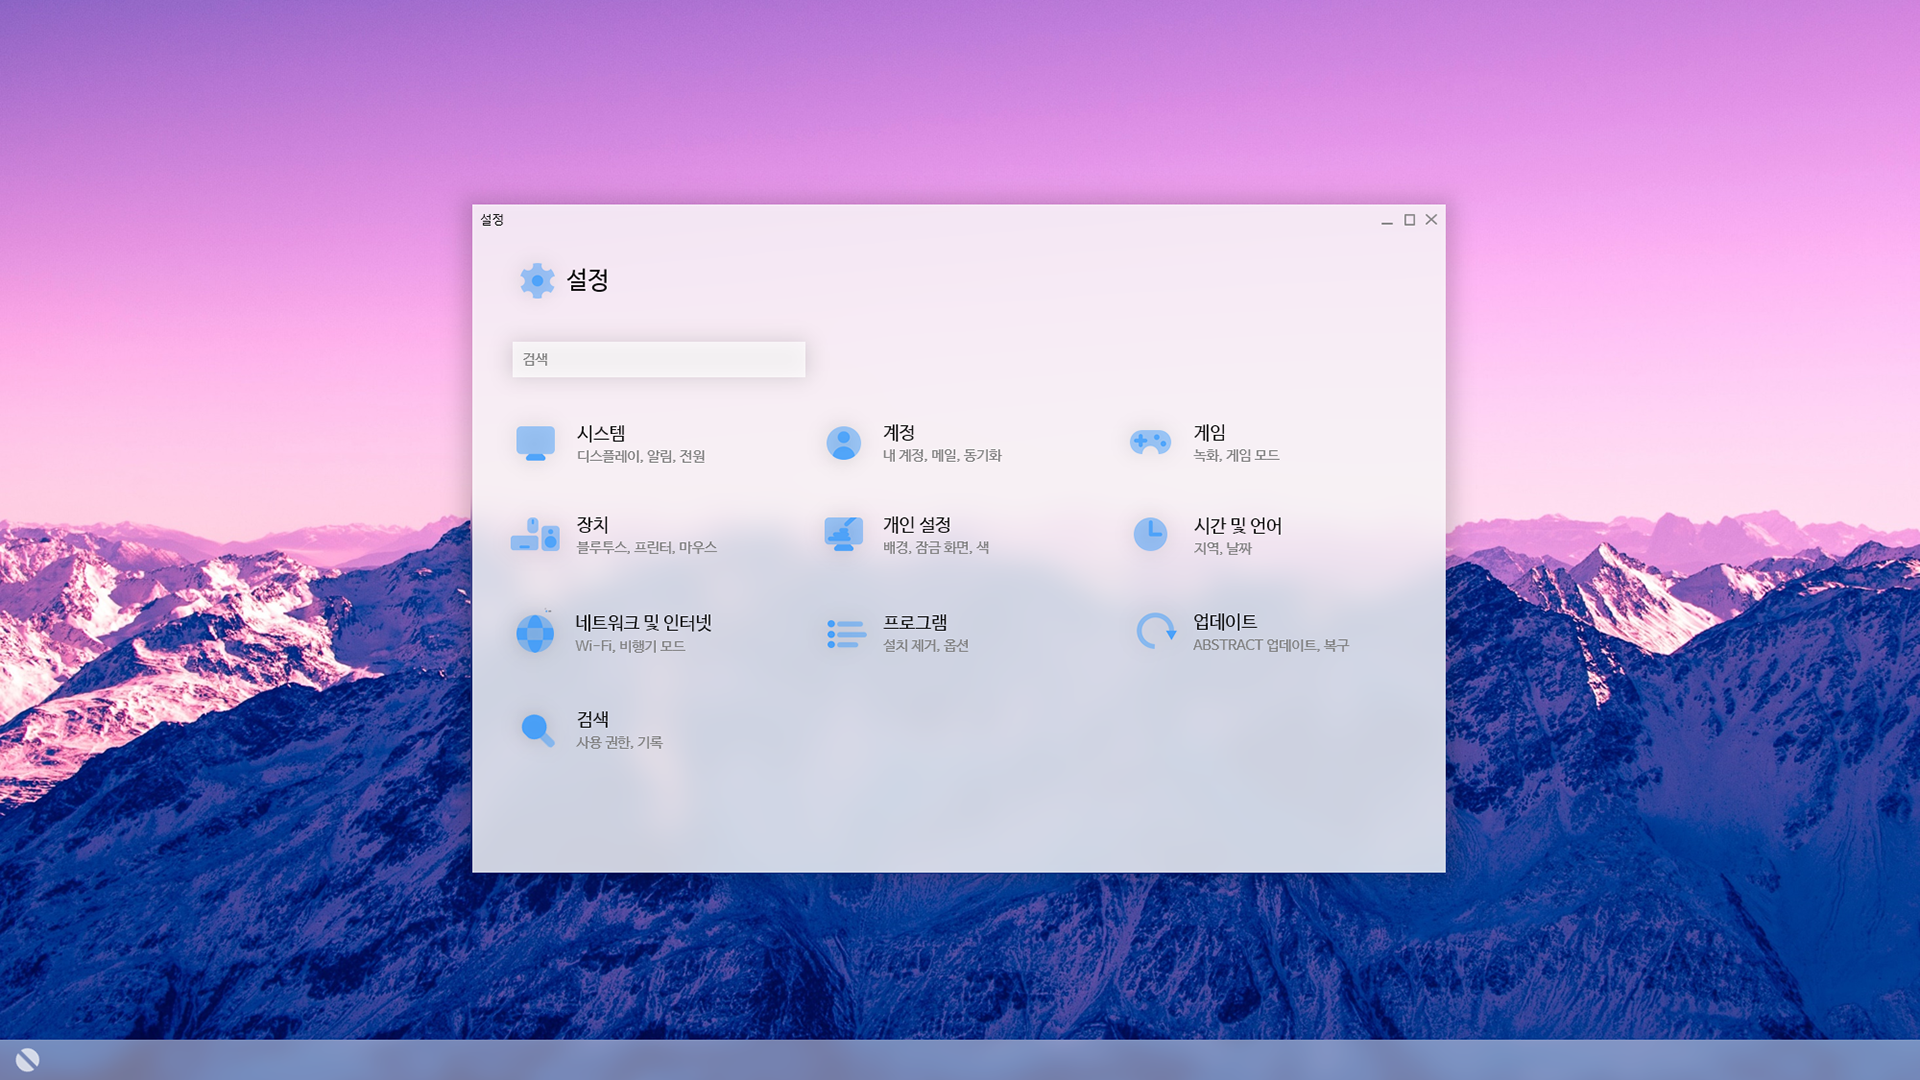1920x1080 pixels.
Task: Open the 개인 설정 category label
Action: pyautogui.click(x=916, y=525)
